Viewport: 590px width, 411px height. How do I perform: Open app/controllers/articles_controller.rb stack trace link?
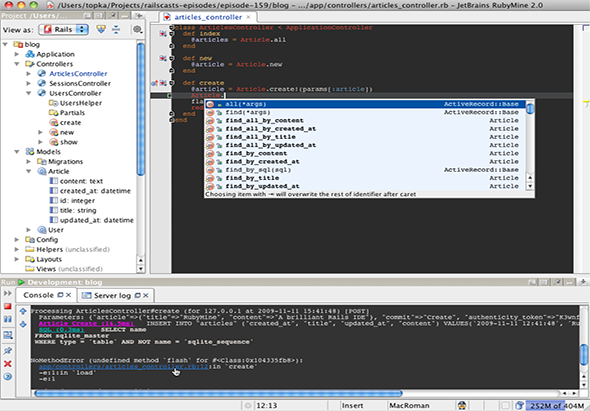123,367
